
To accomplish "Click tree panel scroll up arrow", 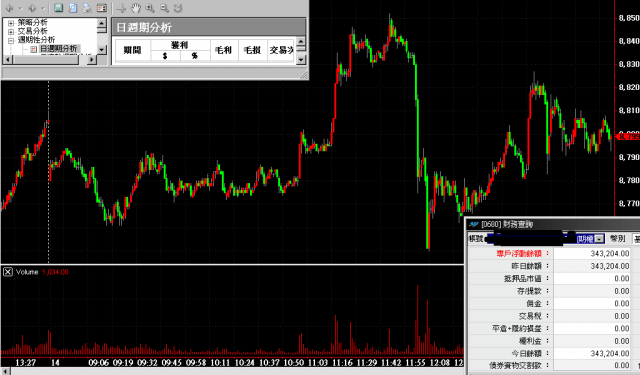I will coord(102,23).
